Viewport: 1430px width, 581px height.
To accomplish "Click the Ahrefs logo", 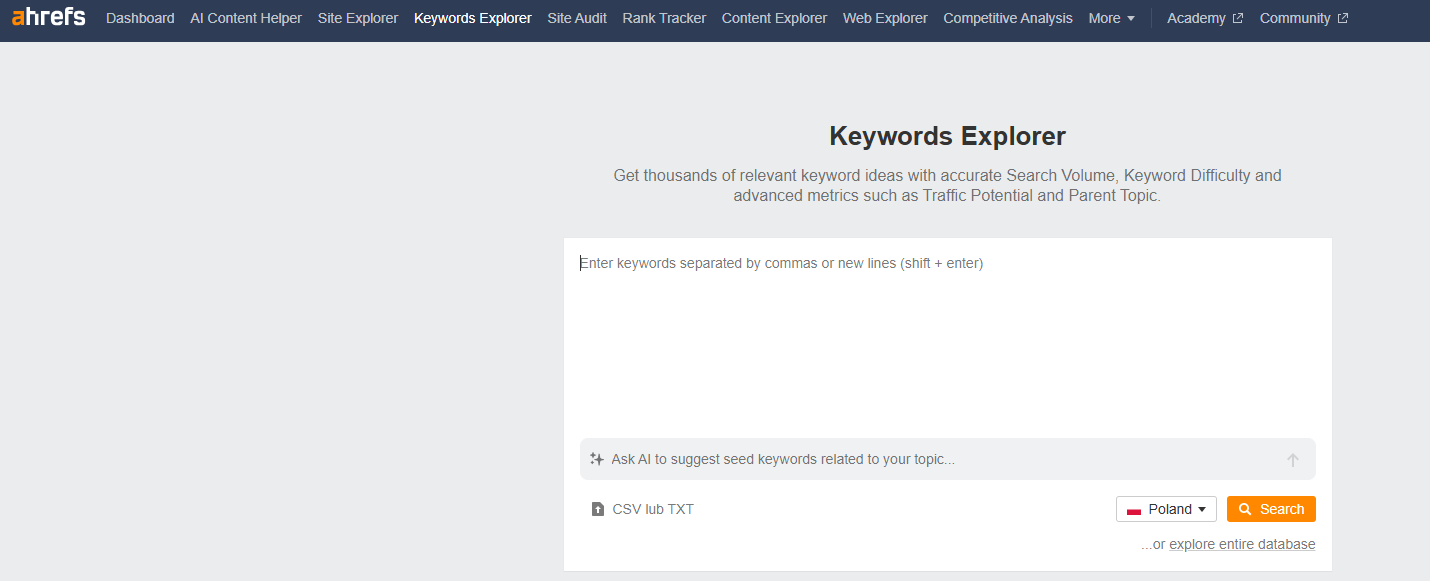I will click(x=48, y=17).
